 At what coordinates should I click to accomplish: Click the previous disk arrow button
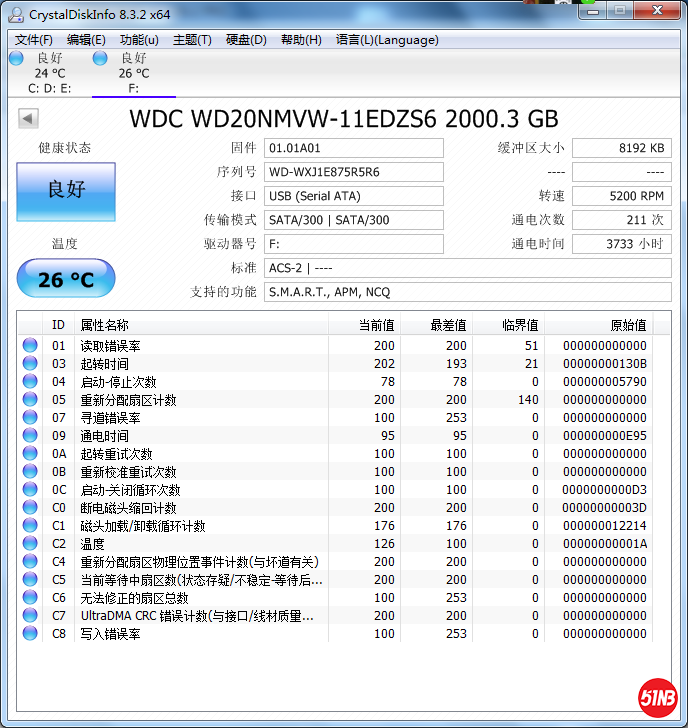[28, 119]
